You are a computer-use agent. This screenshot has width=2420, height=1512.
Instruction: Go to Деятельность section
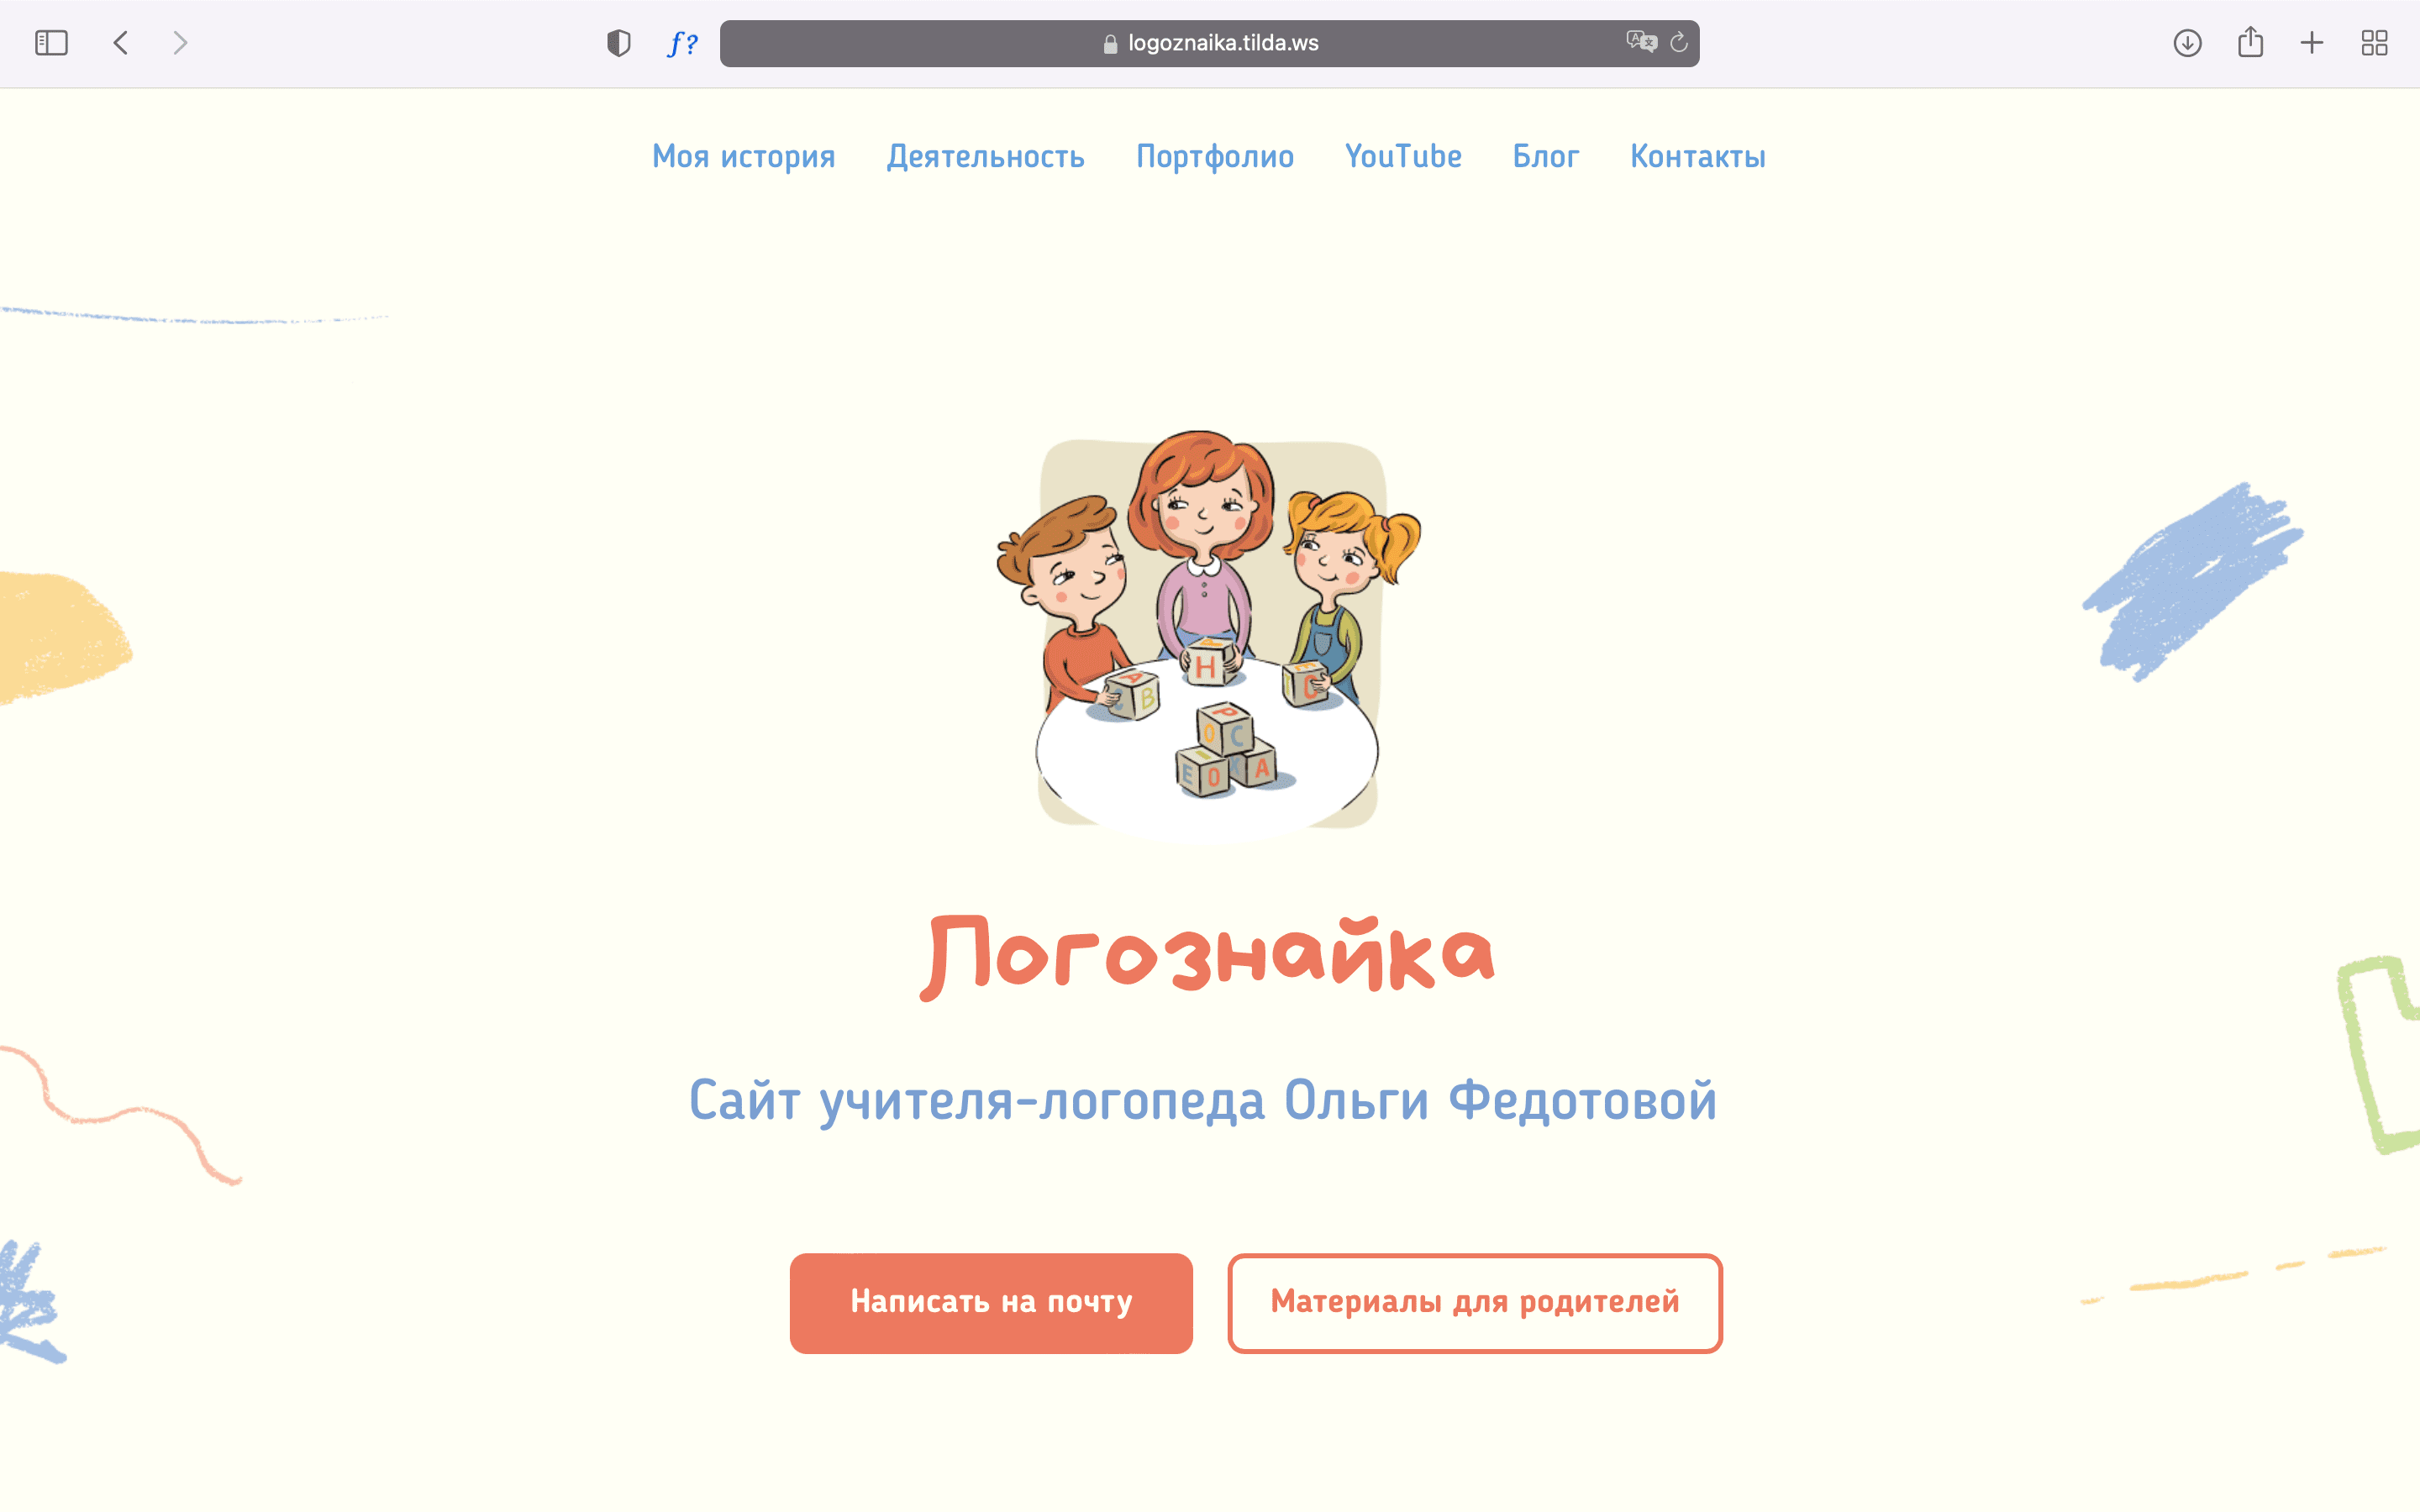985,157
